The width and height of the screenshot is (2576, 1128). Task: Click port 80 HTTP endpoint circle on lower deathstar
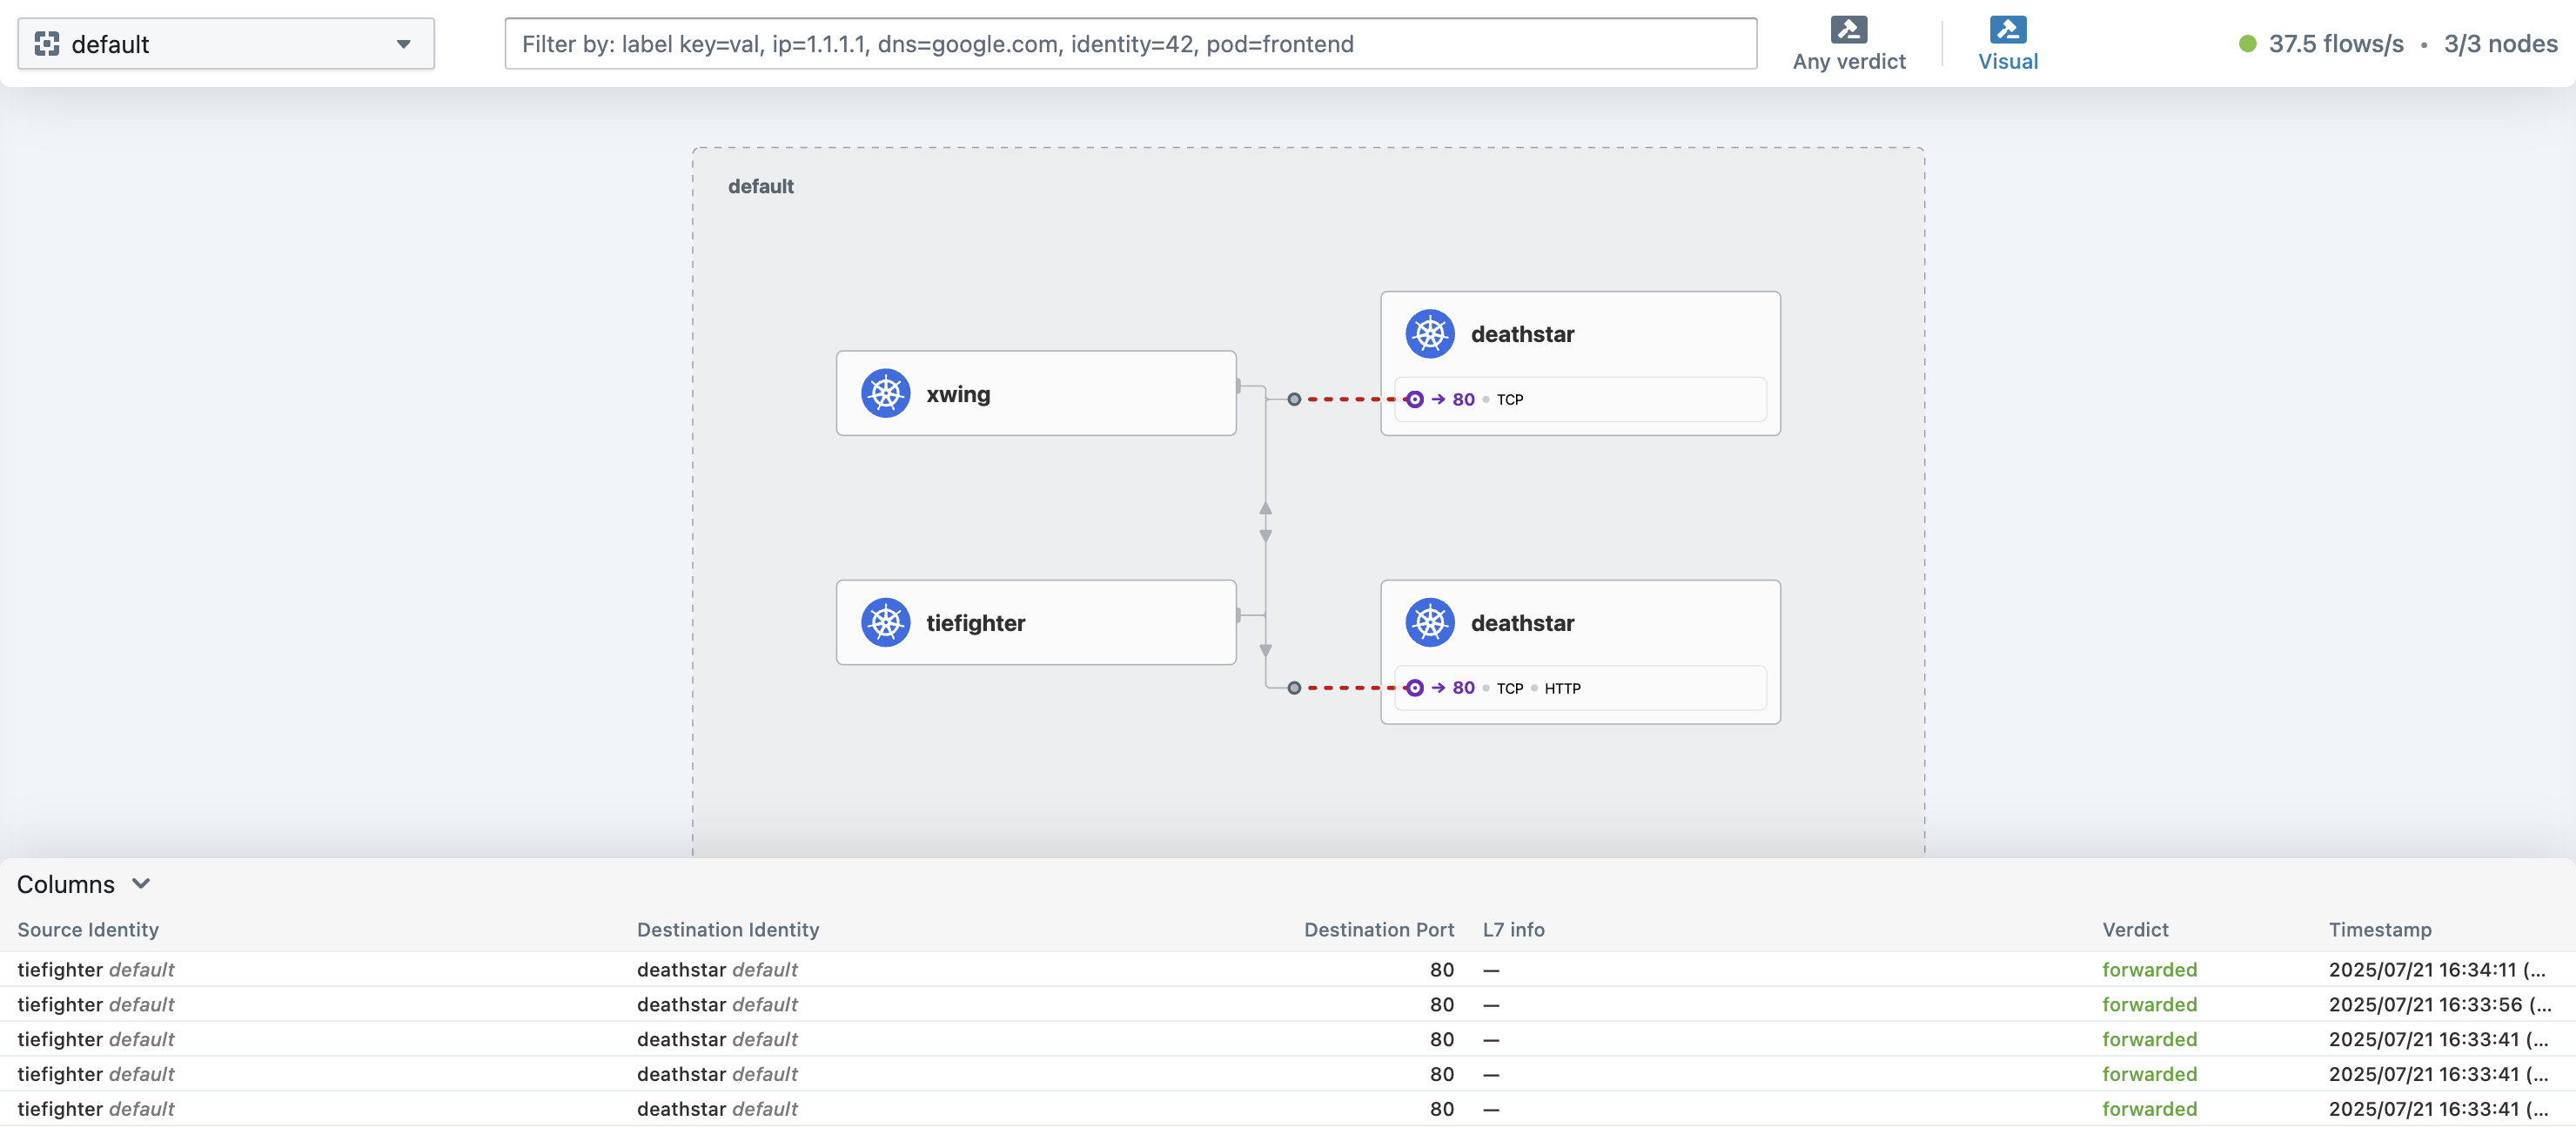1414,688
